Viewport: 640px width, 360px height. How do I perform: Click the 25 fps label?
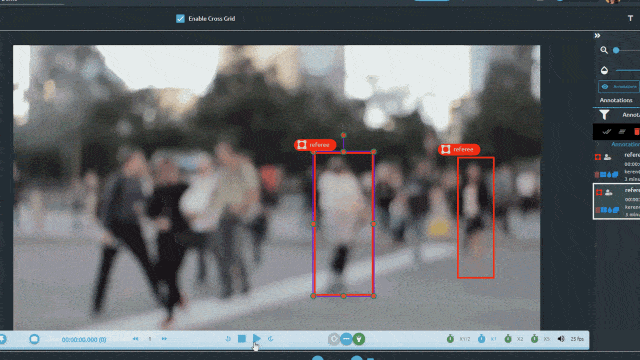(x=577, y=339)
